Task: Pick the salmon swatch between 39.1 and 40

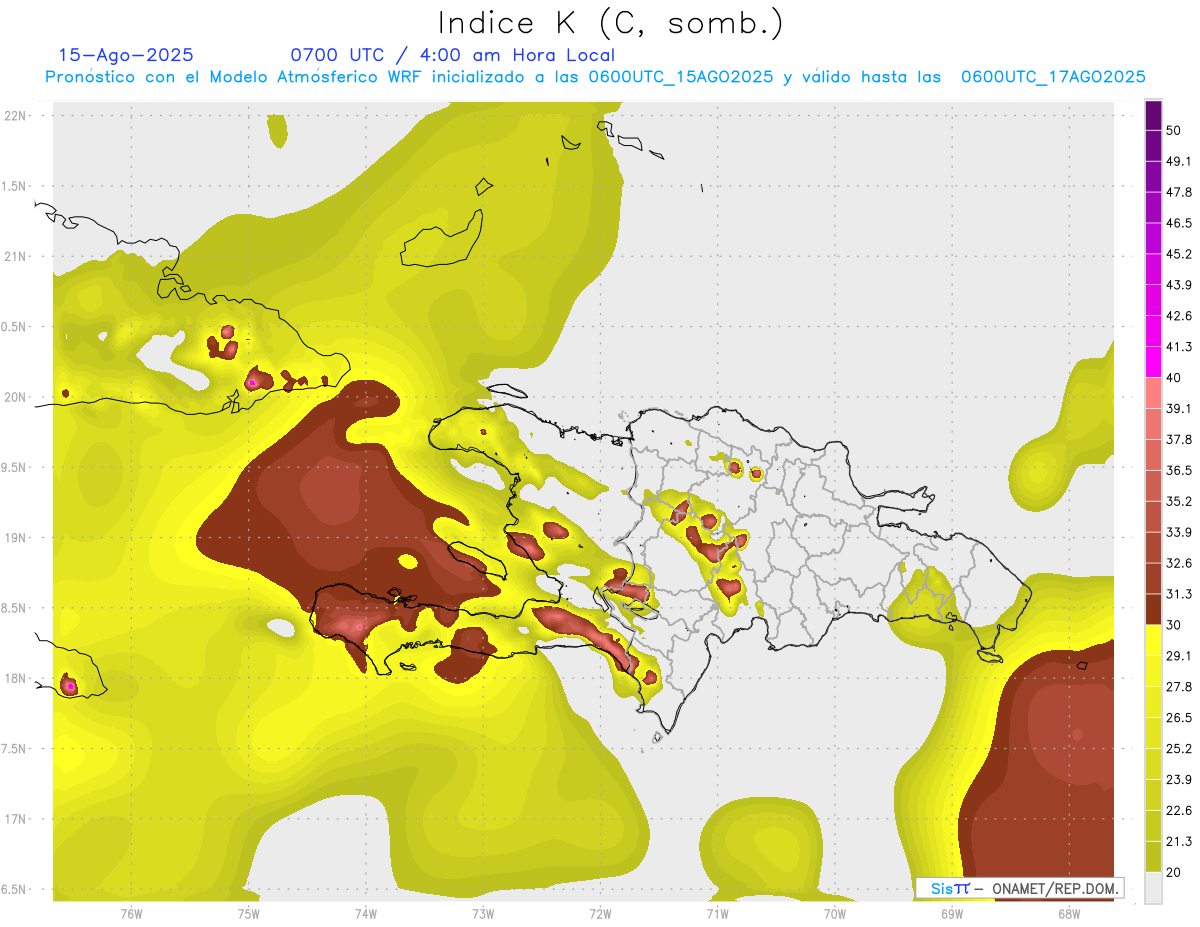Action: (x=1153, y=393)
